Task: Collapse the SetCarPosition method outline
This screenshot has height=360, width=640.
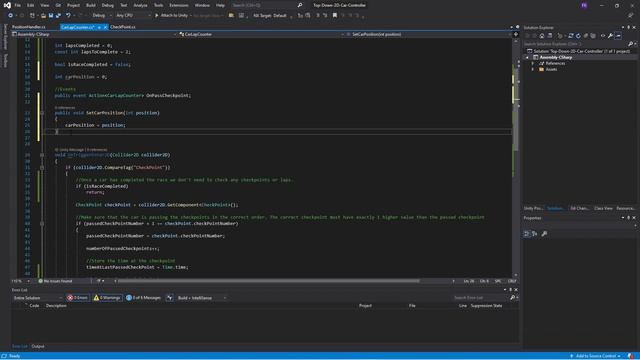Action: [42, 113]
